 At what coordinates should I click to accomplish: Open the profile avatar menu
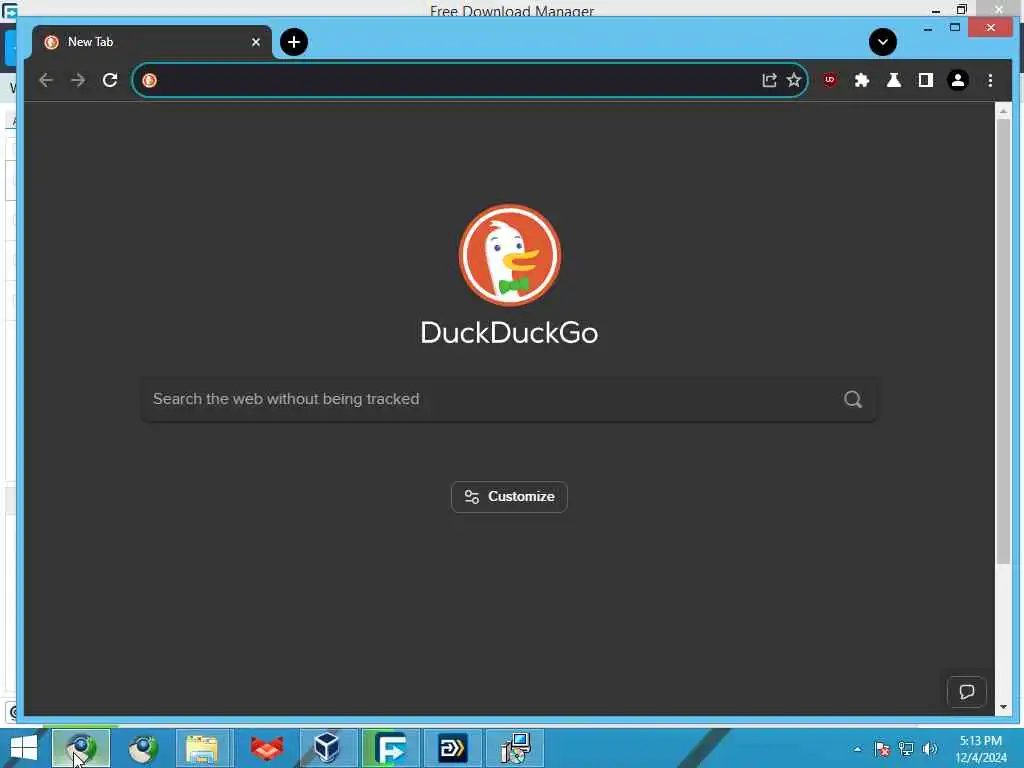[x=957, y=80]
